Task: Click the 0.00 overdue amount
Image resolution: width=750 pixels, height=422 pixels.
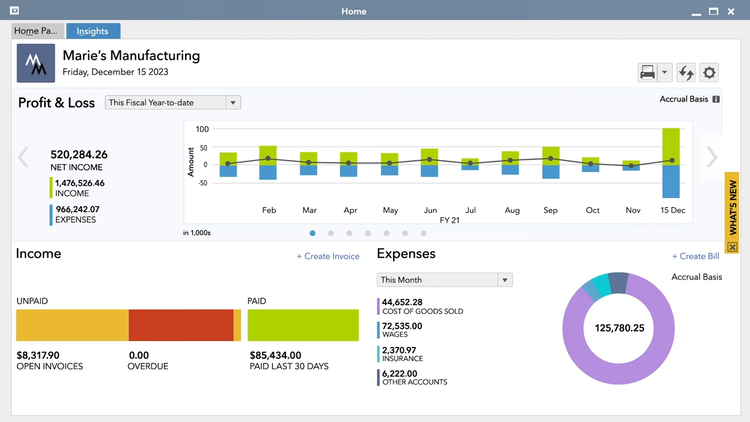Action: click(x=139, y=355)
